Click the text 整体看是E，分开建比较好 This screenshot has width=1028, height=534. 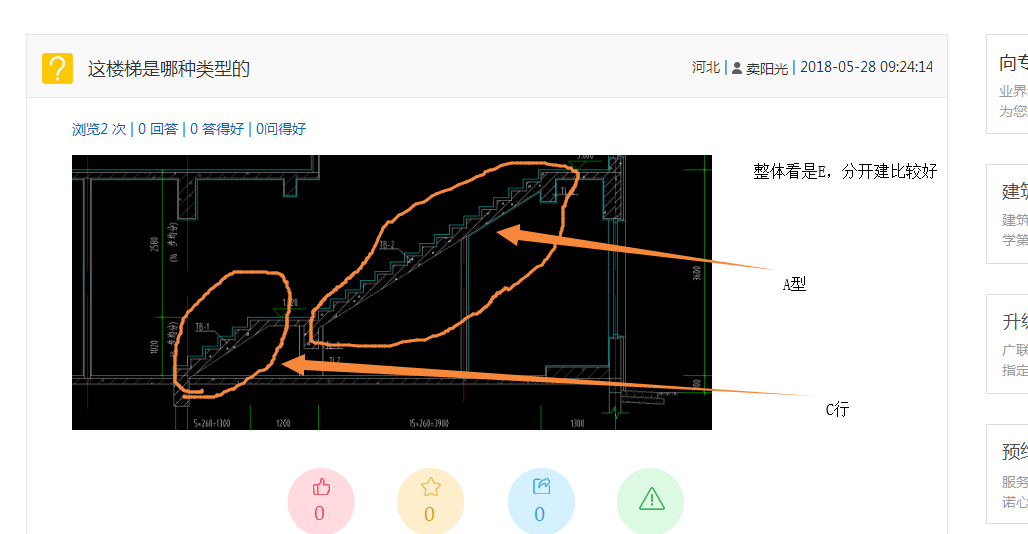[845, 172]
